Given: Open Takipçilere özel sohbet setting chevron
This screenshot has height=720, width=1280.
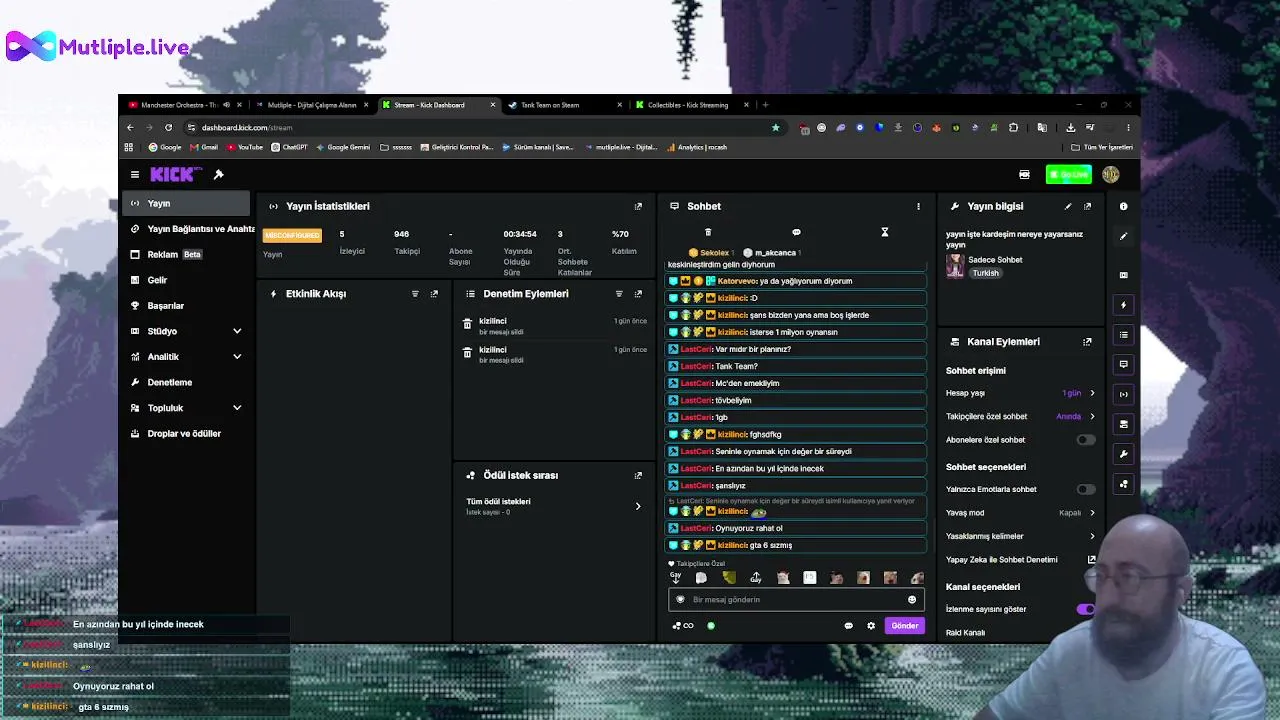Looking at the screenshot, I should (x=1092, y=417).
